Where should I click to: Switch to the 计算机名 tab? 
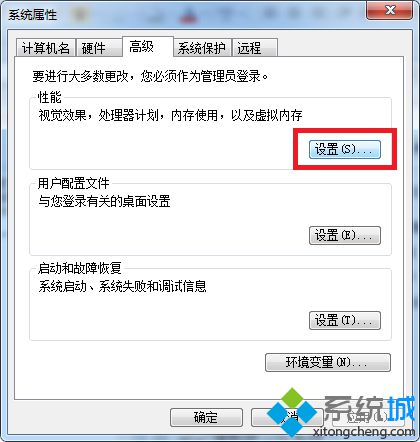tap(45, 48)
